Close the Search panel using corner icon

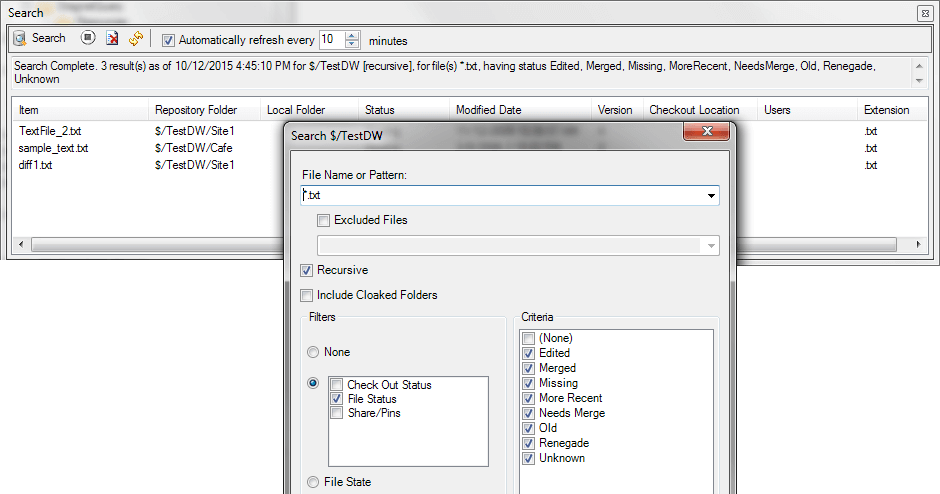[925, 13]
